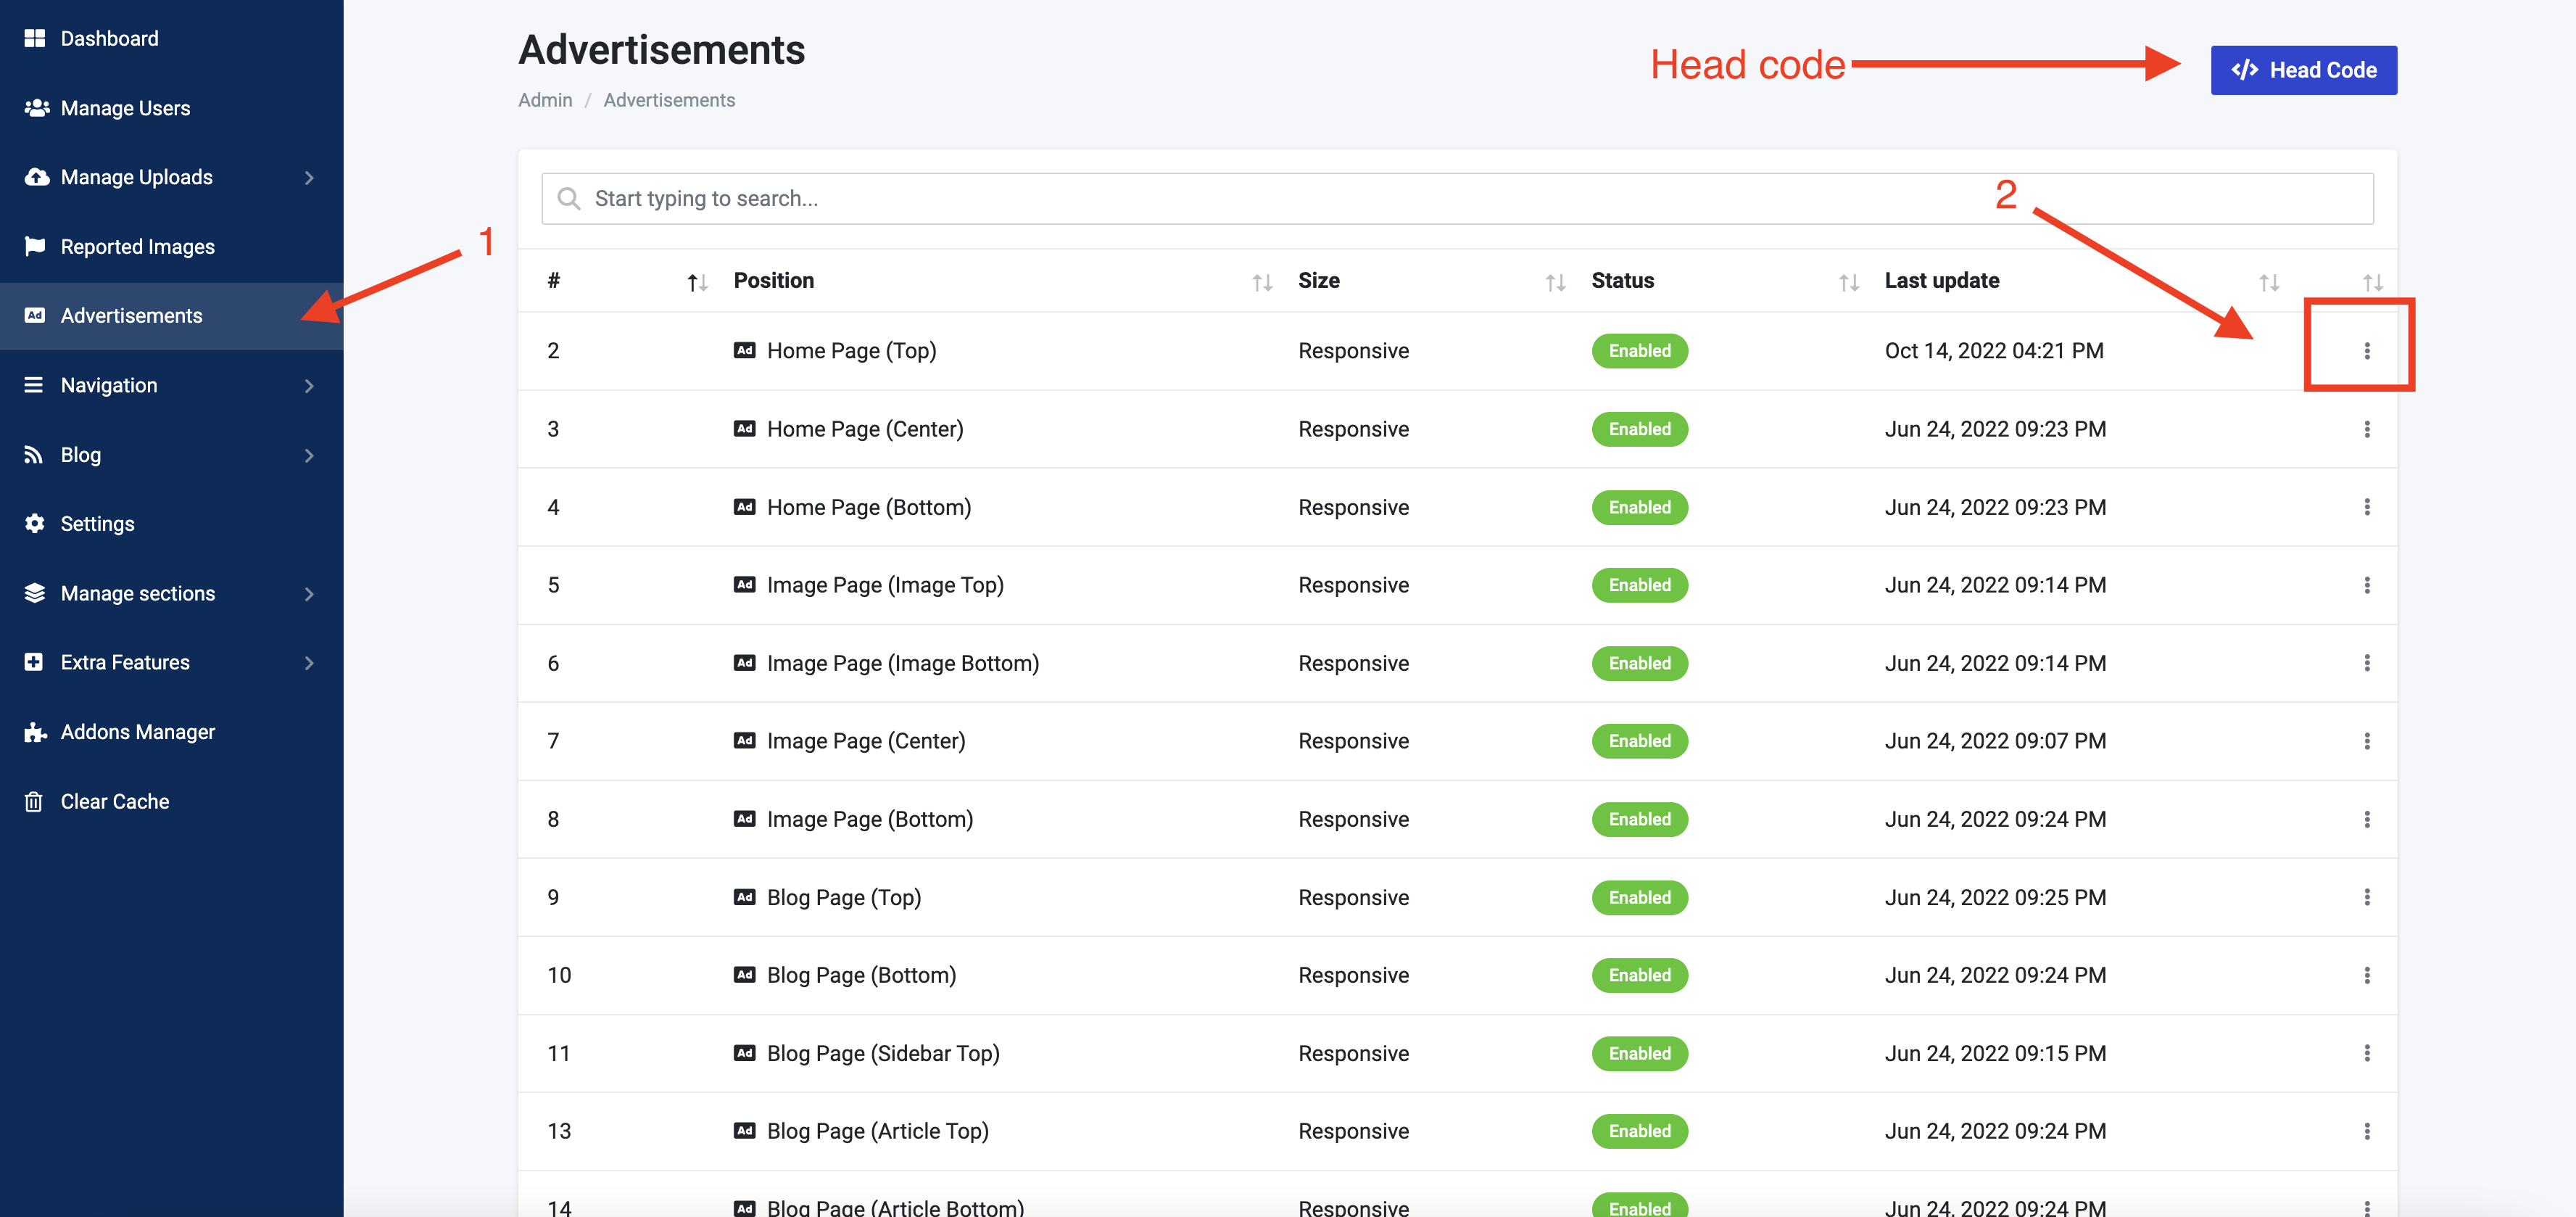
Task: Click the Addons Manager puzzle icon
Action: 35,732
